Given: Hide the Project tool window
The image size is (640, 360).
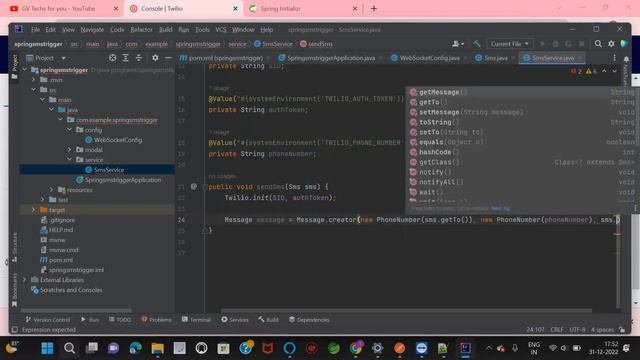Looking at the screenshot, I should 168,58.
